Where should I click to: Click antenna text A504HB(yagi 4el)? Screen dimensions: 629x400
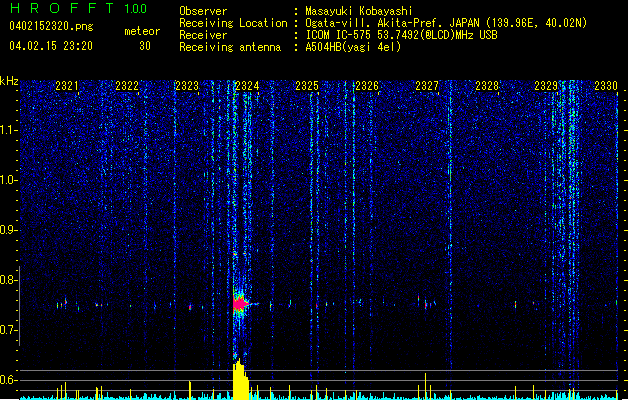click(353, 47)
